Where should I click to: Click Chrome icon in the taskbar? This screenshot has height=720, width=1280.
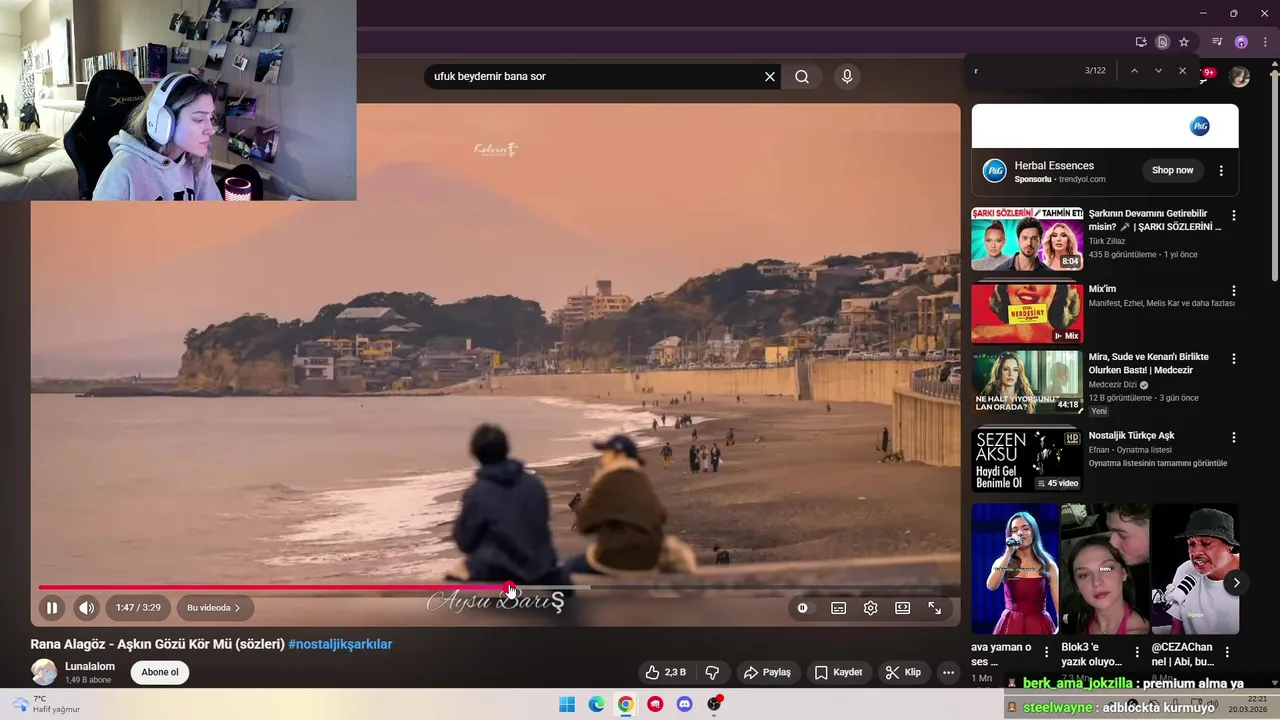pos(625,704)
